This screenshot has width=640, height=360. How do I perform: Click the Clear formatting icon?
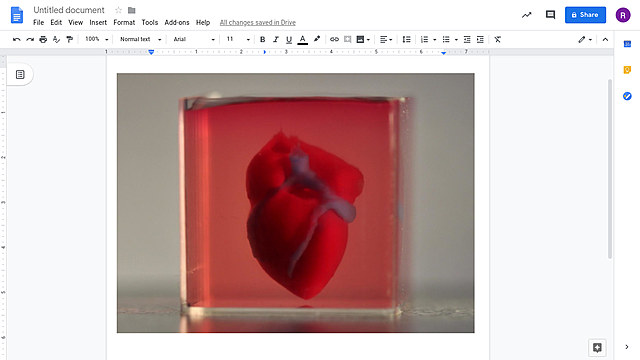click(x=498, y=39)
